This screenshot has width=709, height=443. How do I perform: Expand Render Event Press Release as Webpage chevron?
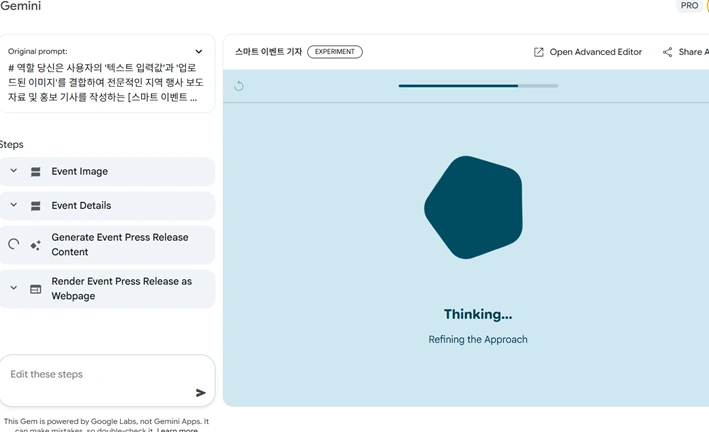(14, 288)
